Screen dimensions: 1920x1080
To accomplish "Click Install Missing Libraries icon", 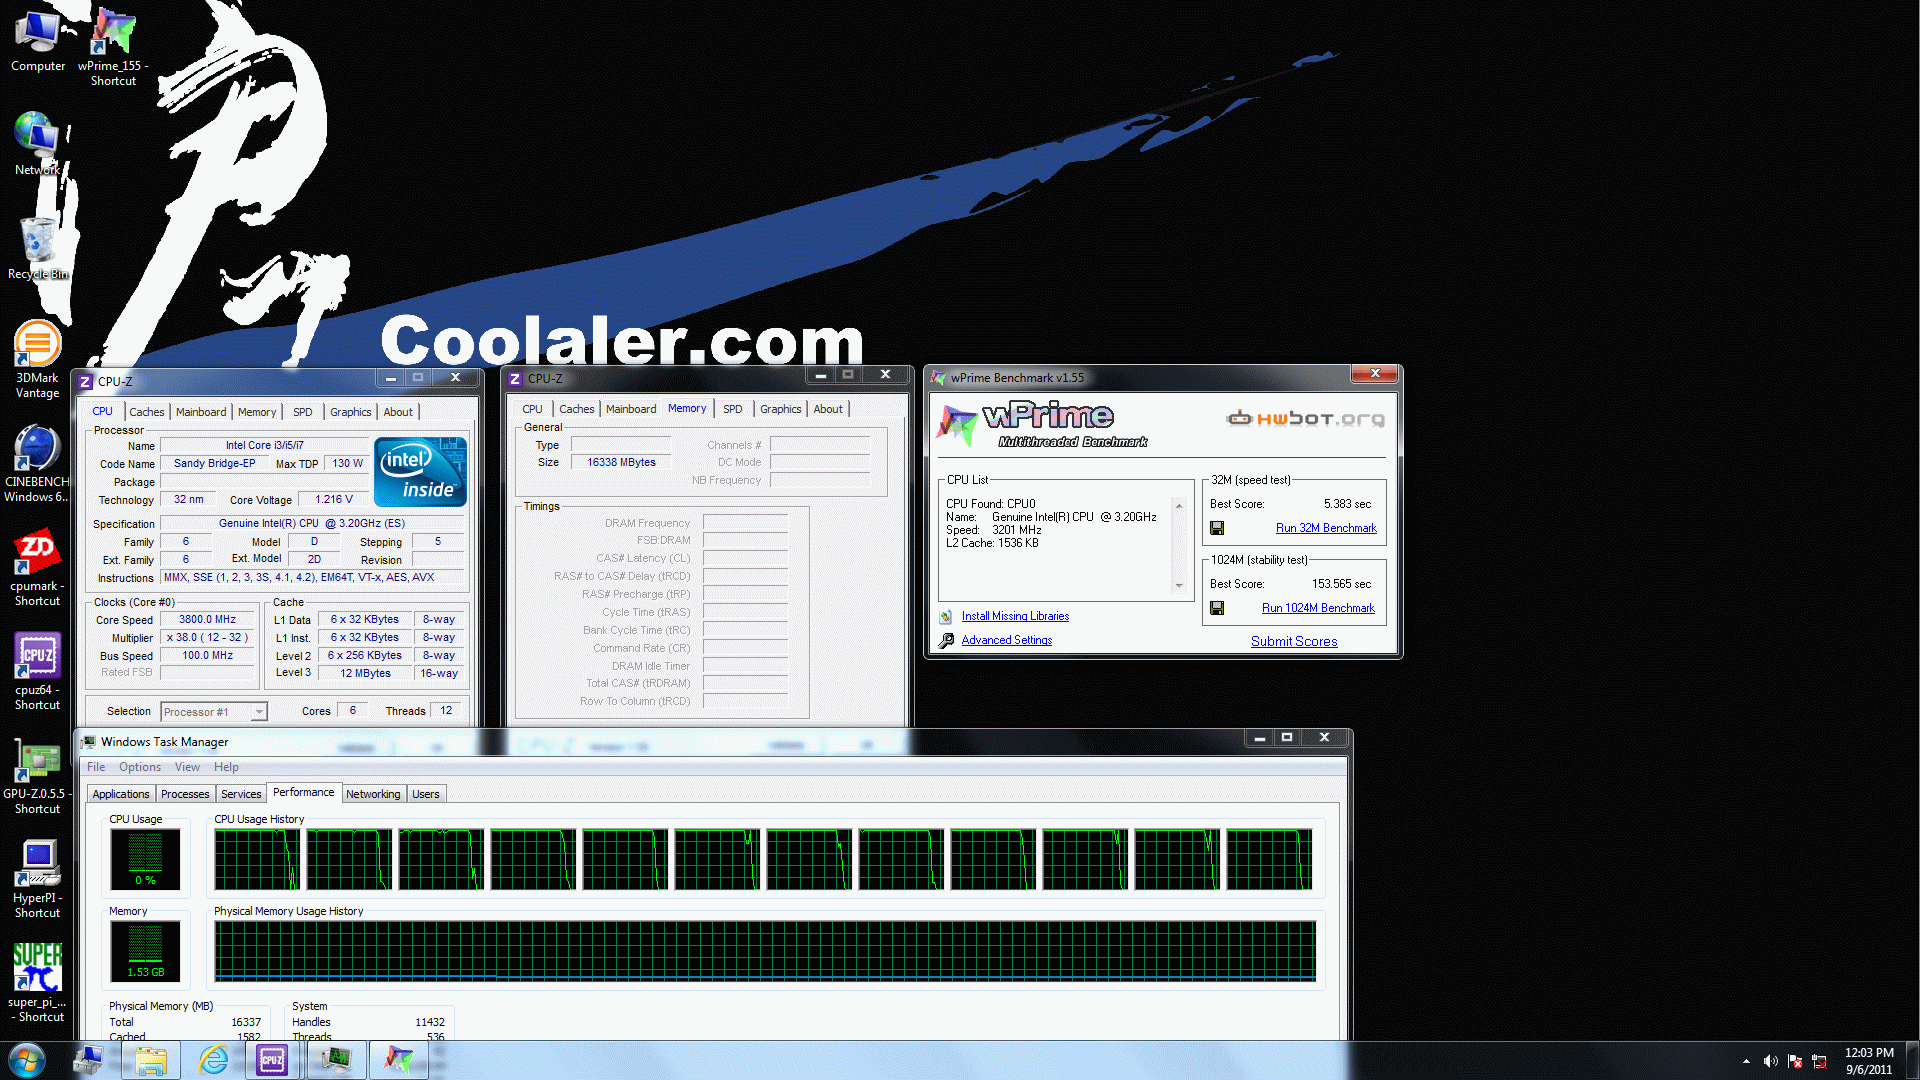I will [x=946, y=616].
